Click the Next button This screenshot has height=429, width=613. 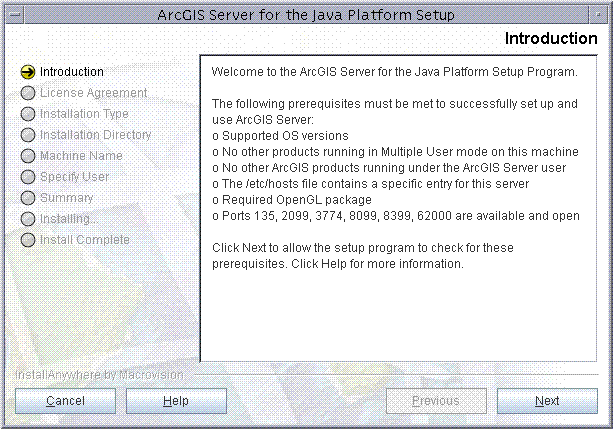[547, 401]
